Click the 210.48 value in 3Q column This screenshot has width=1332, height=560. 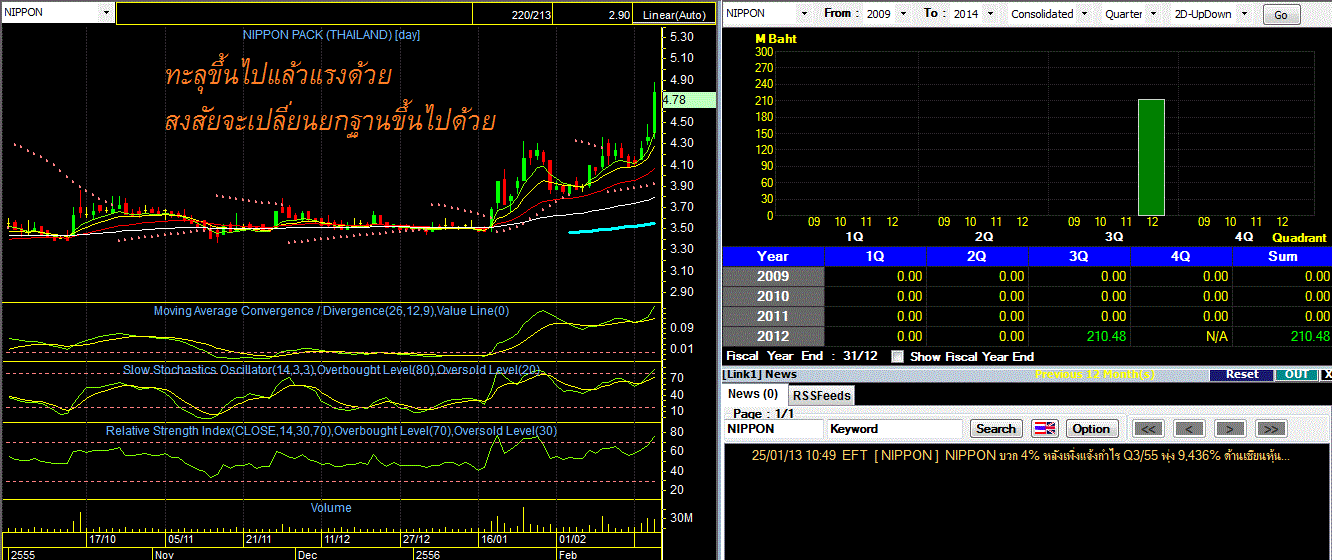point(1106,337)
